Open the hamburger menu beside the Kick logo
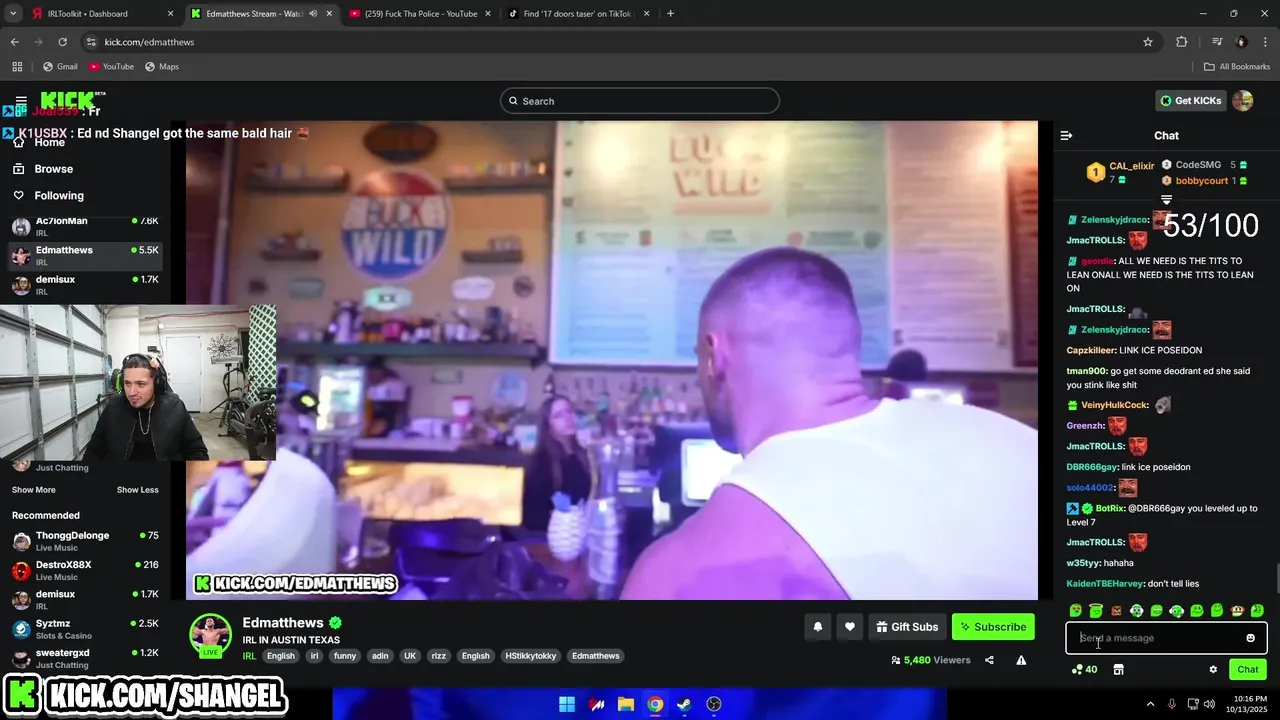Image resolution: width=1280 pixels, height=720 pixels. point(21,100)
